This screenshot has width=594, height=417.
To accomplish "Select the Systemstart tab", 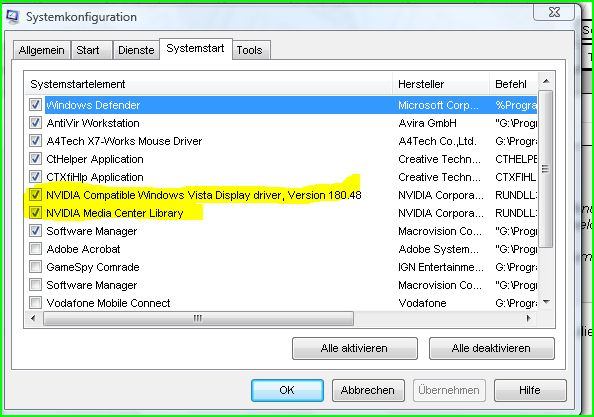I will (195, 48).
